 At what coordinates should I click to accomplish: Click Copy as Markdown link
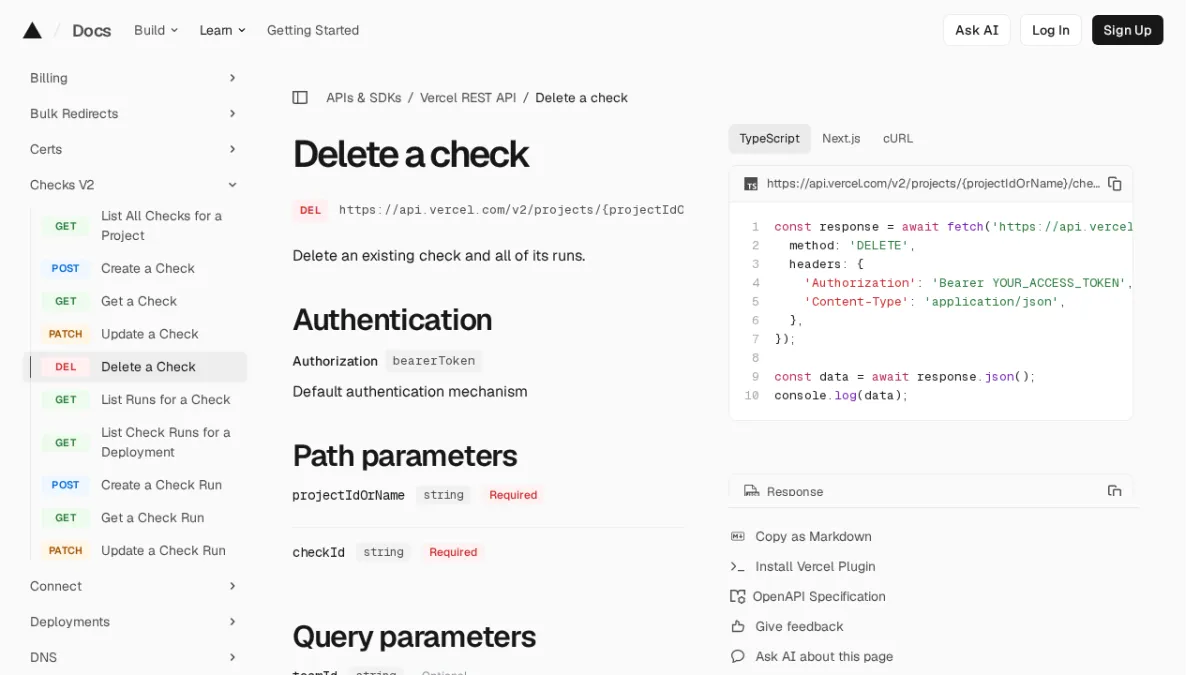point(813,537)
